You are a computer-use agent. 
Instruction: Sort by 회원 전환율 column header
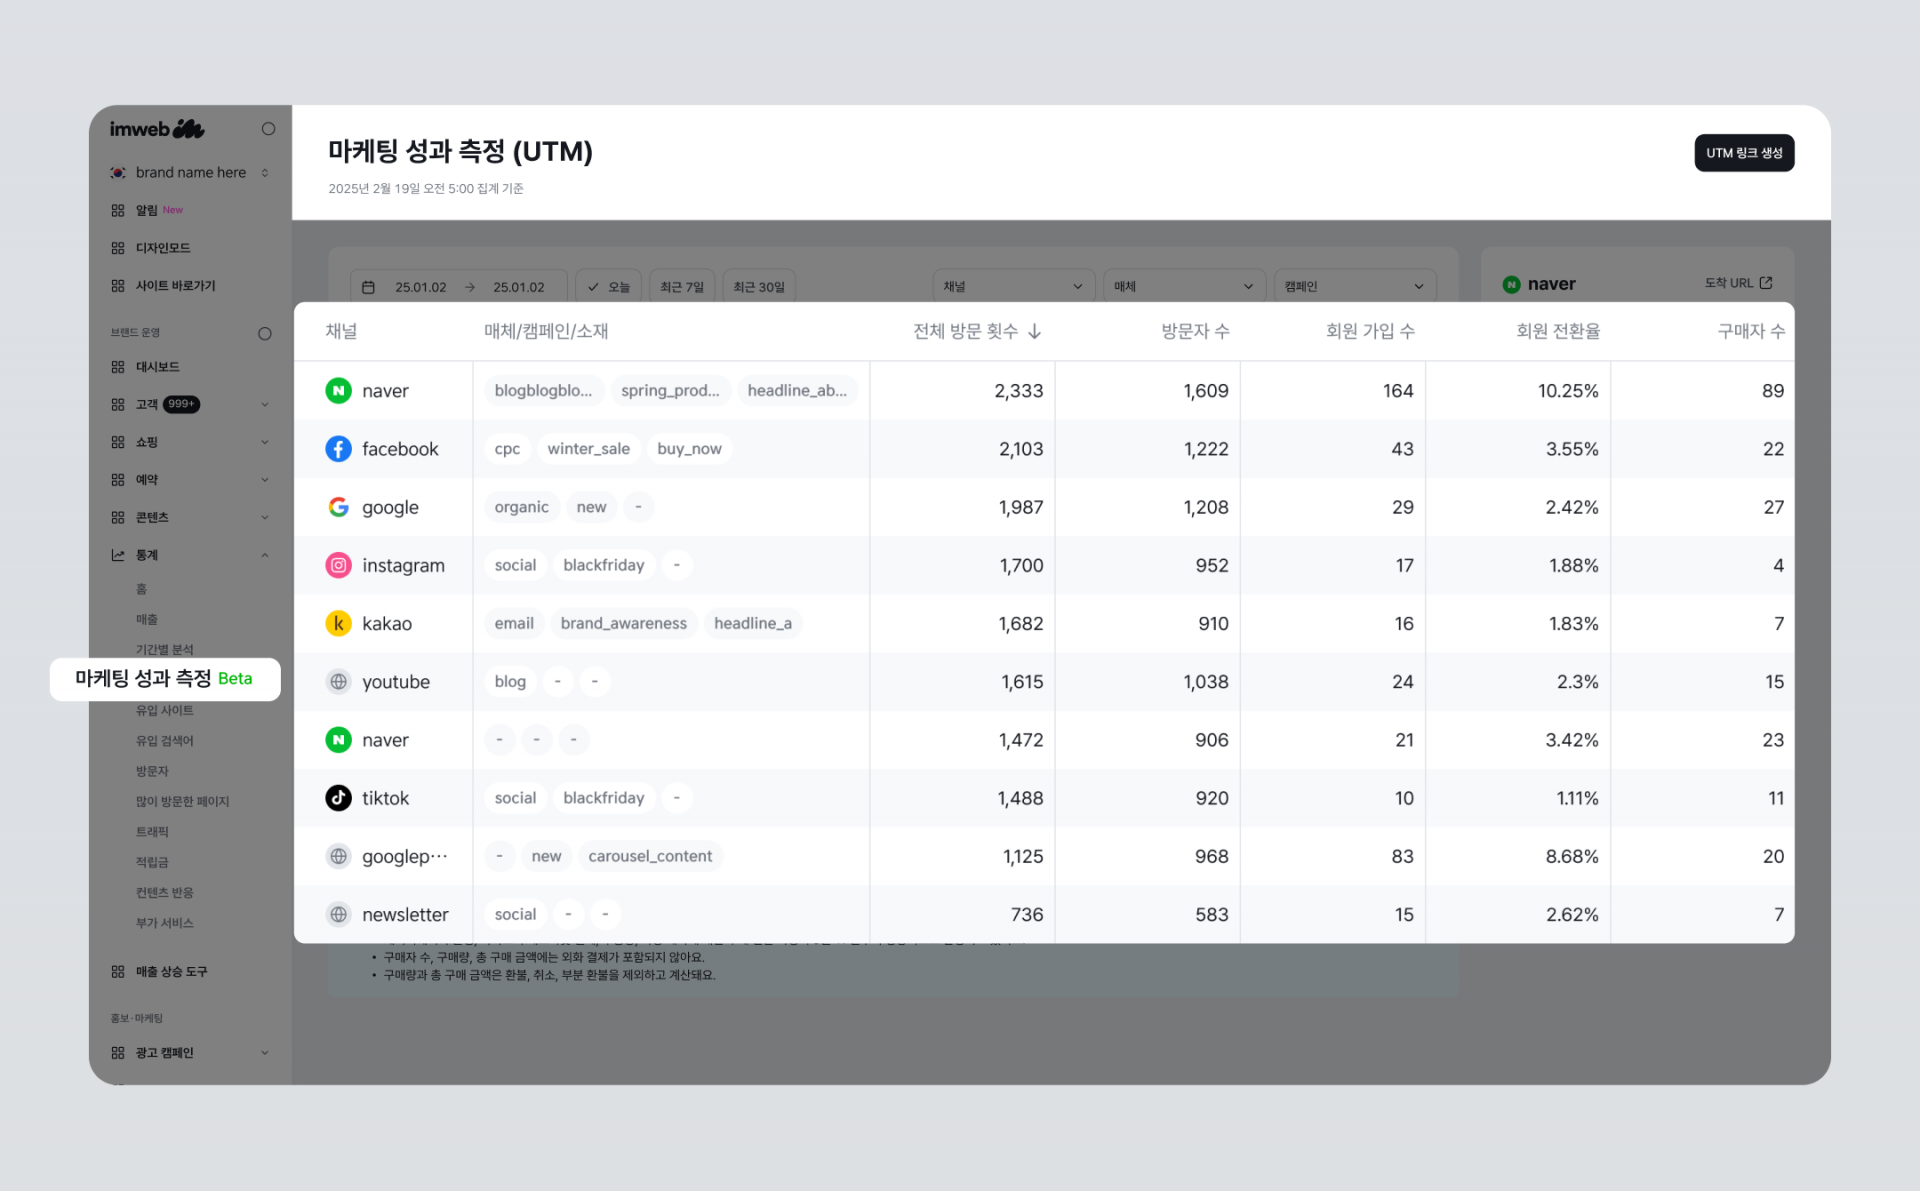[x=1557, y=331]
